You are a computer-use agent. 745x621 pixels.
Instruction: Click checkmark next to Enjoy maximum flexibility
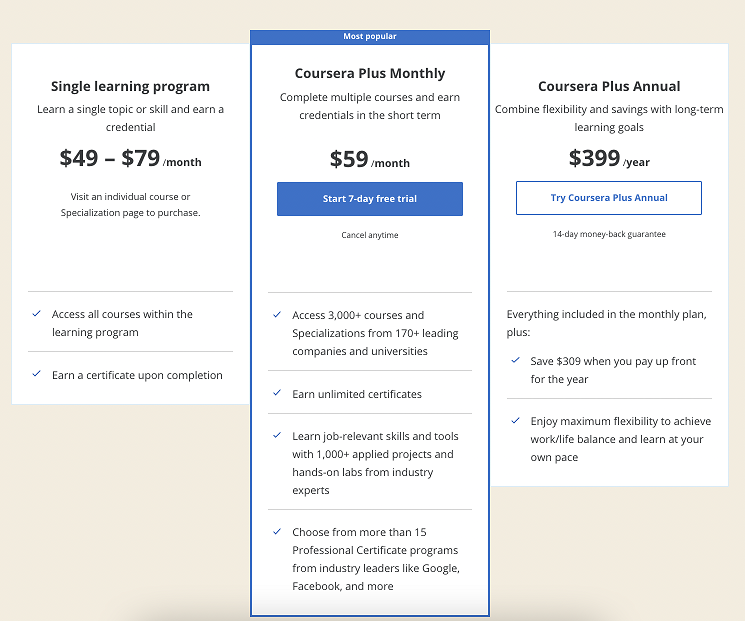(515, 420)
